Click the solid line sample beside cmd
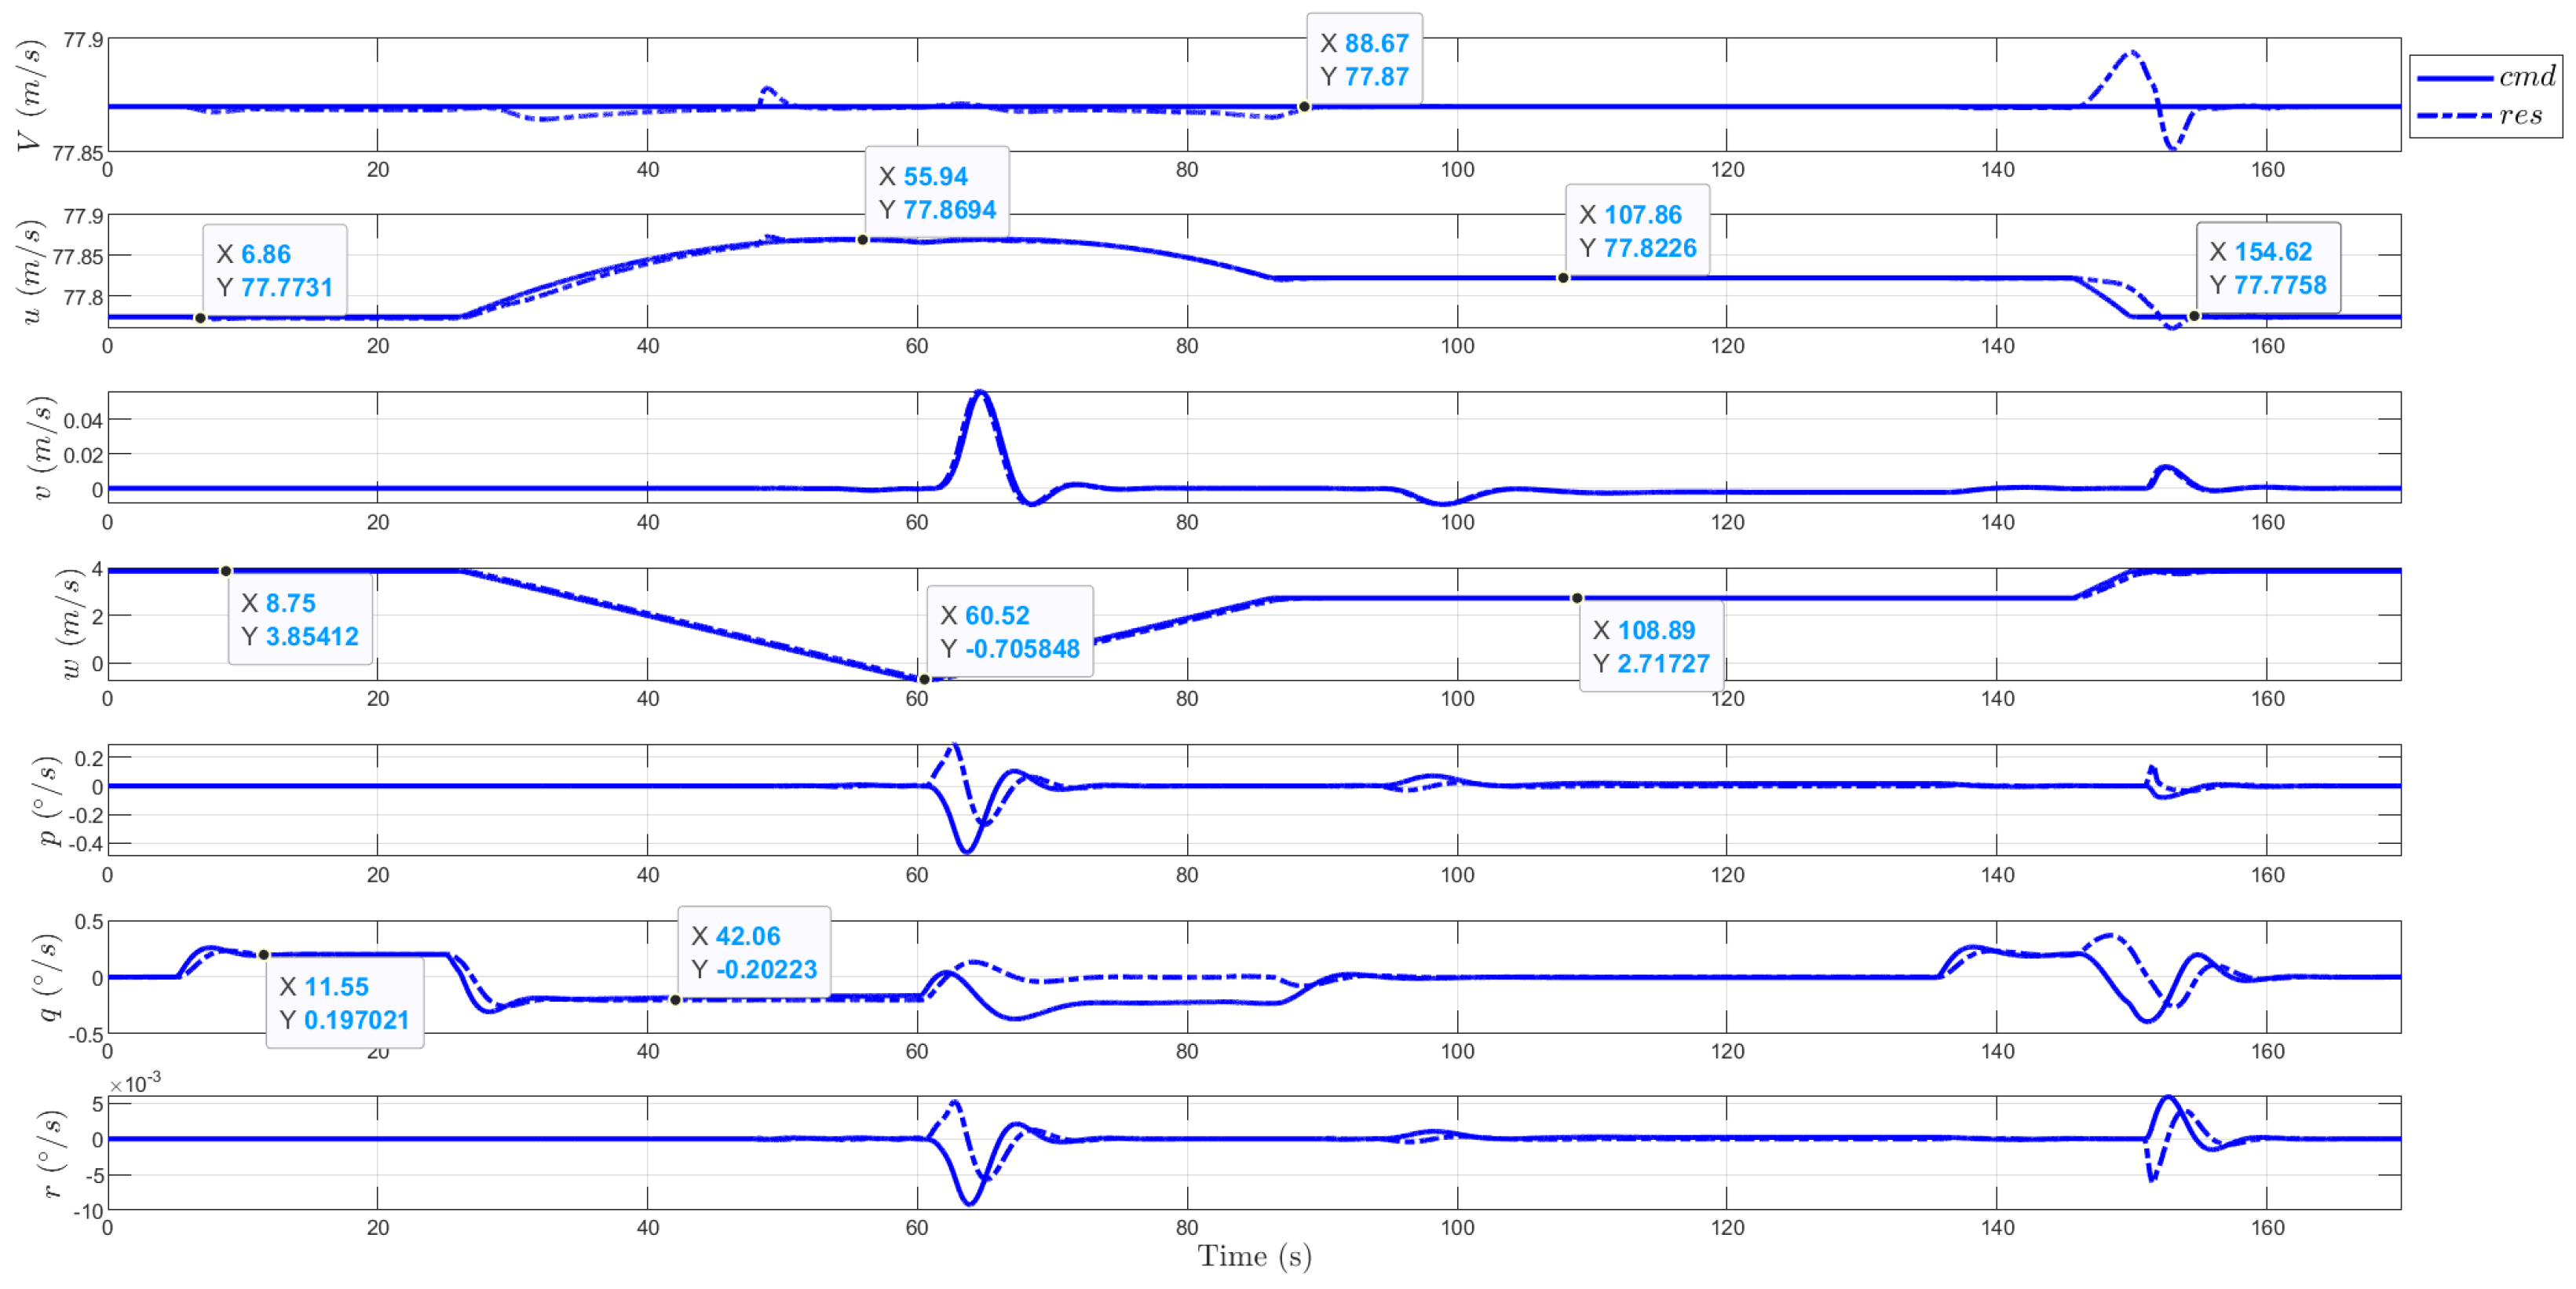The height and width of the screenshot is (1289, 2576). click(2455, 78)
